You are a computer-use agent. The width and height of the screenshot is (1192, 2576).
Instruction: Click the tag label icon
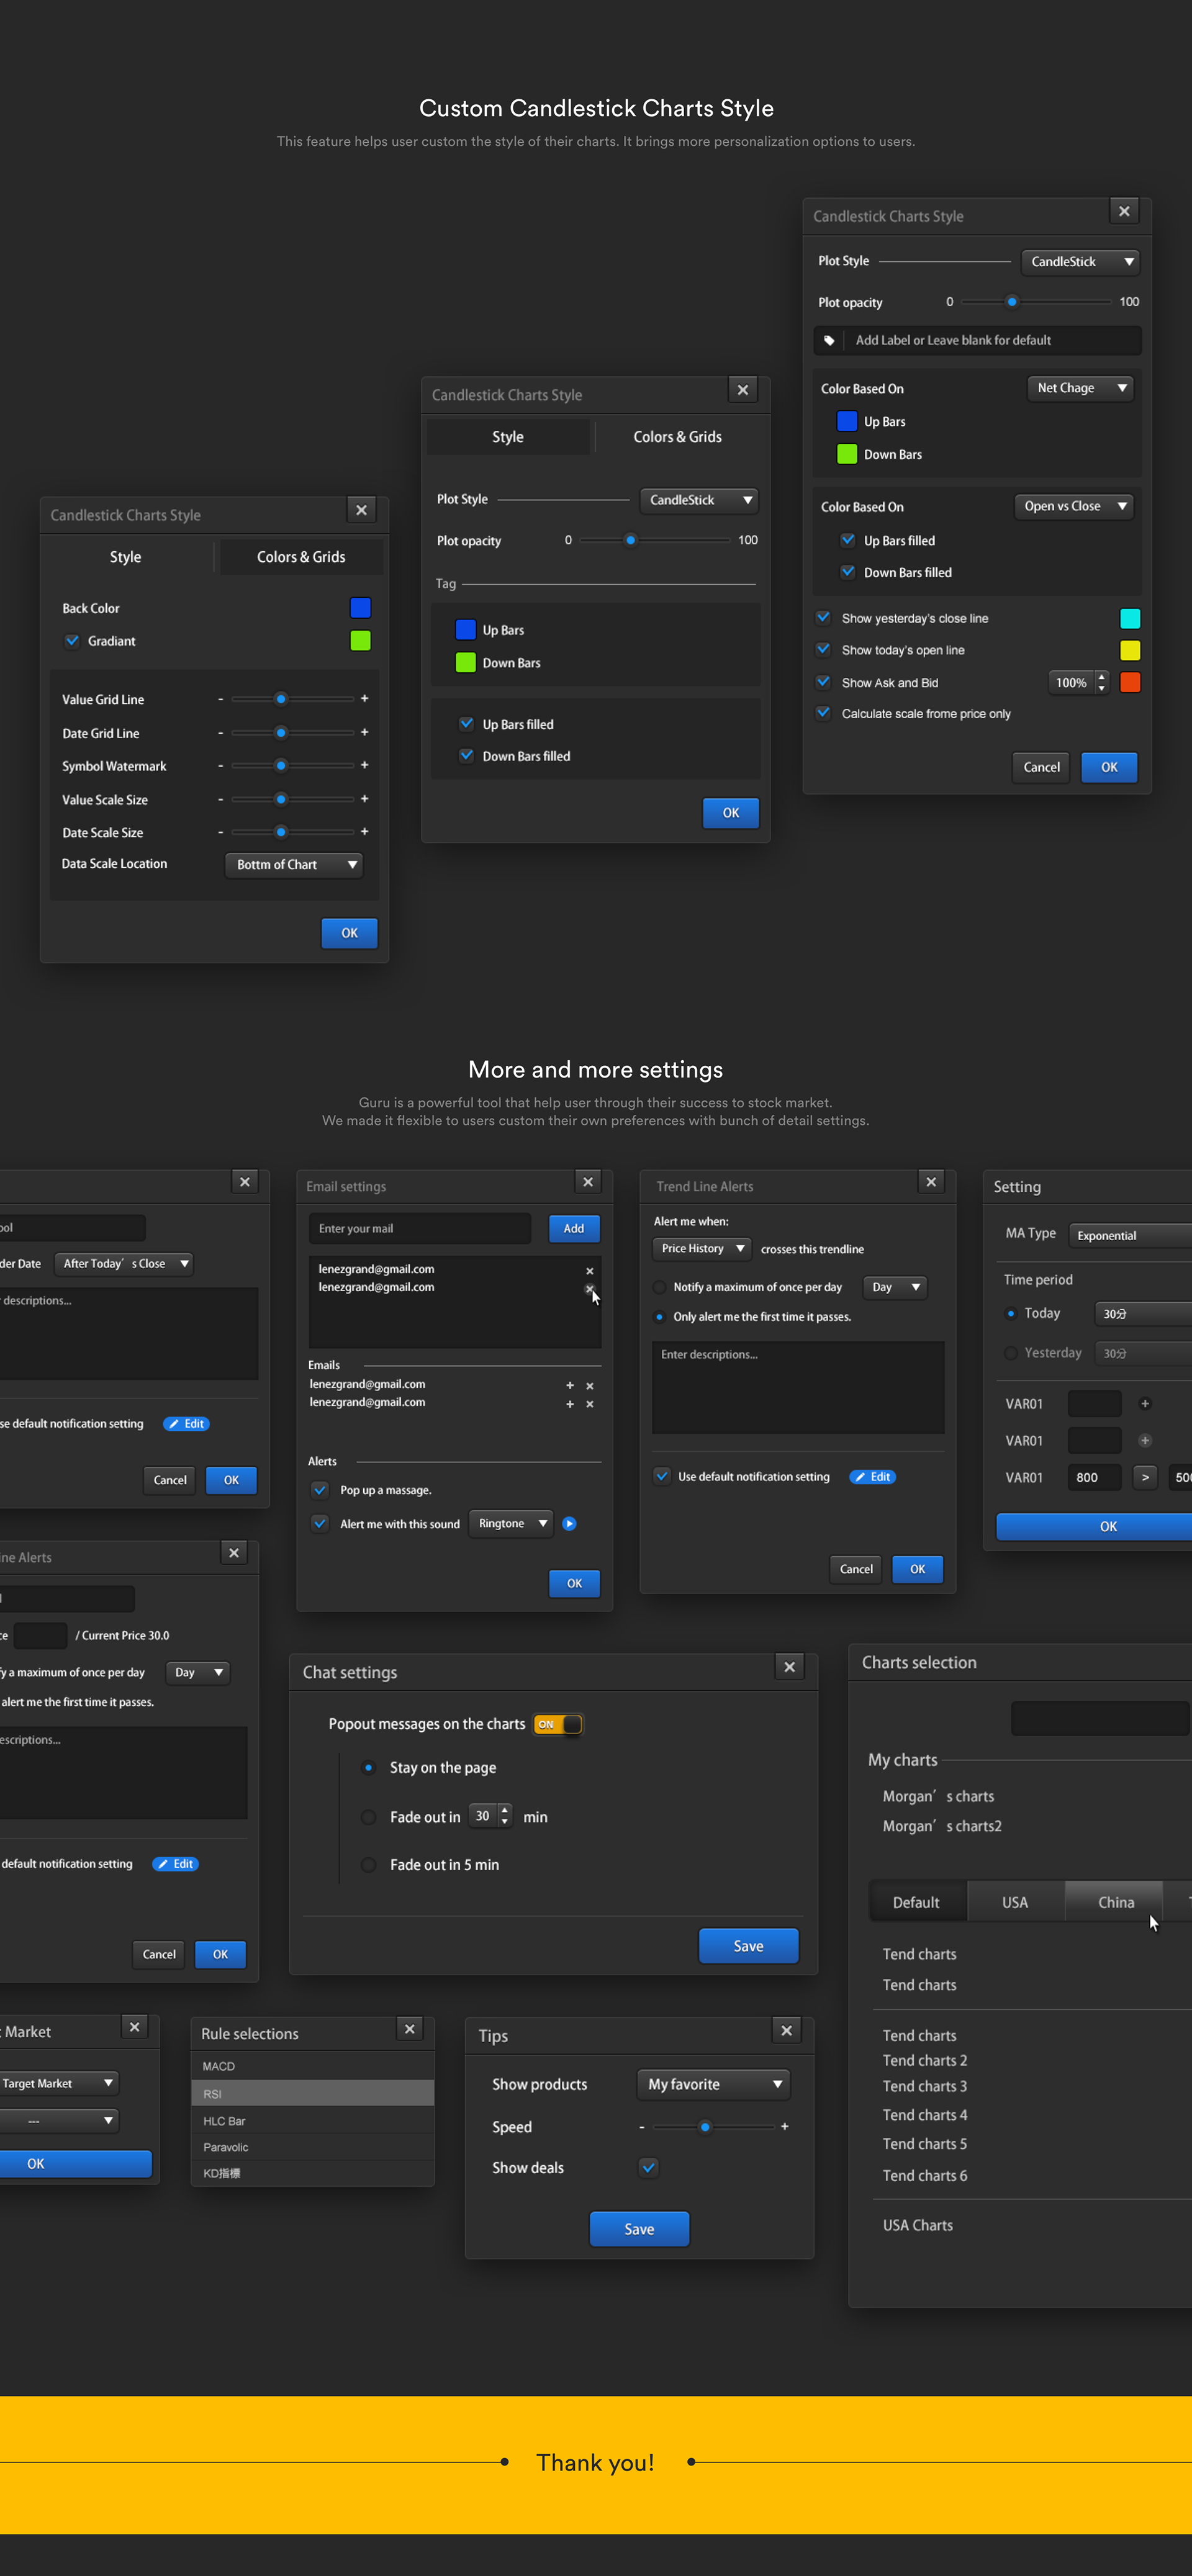coord(829,340)
